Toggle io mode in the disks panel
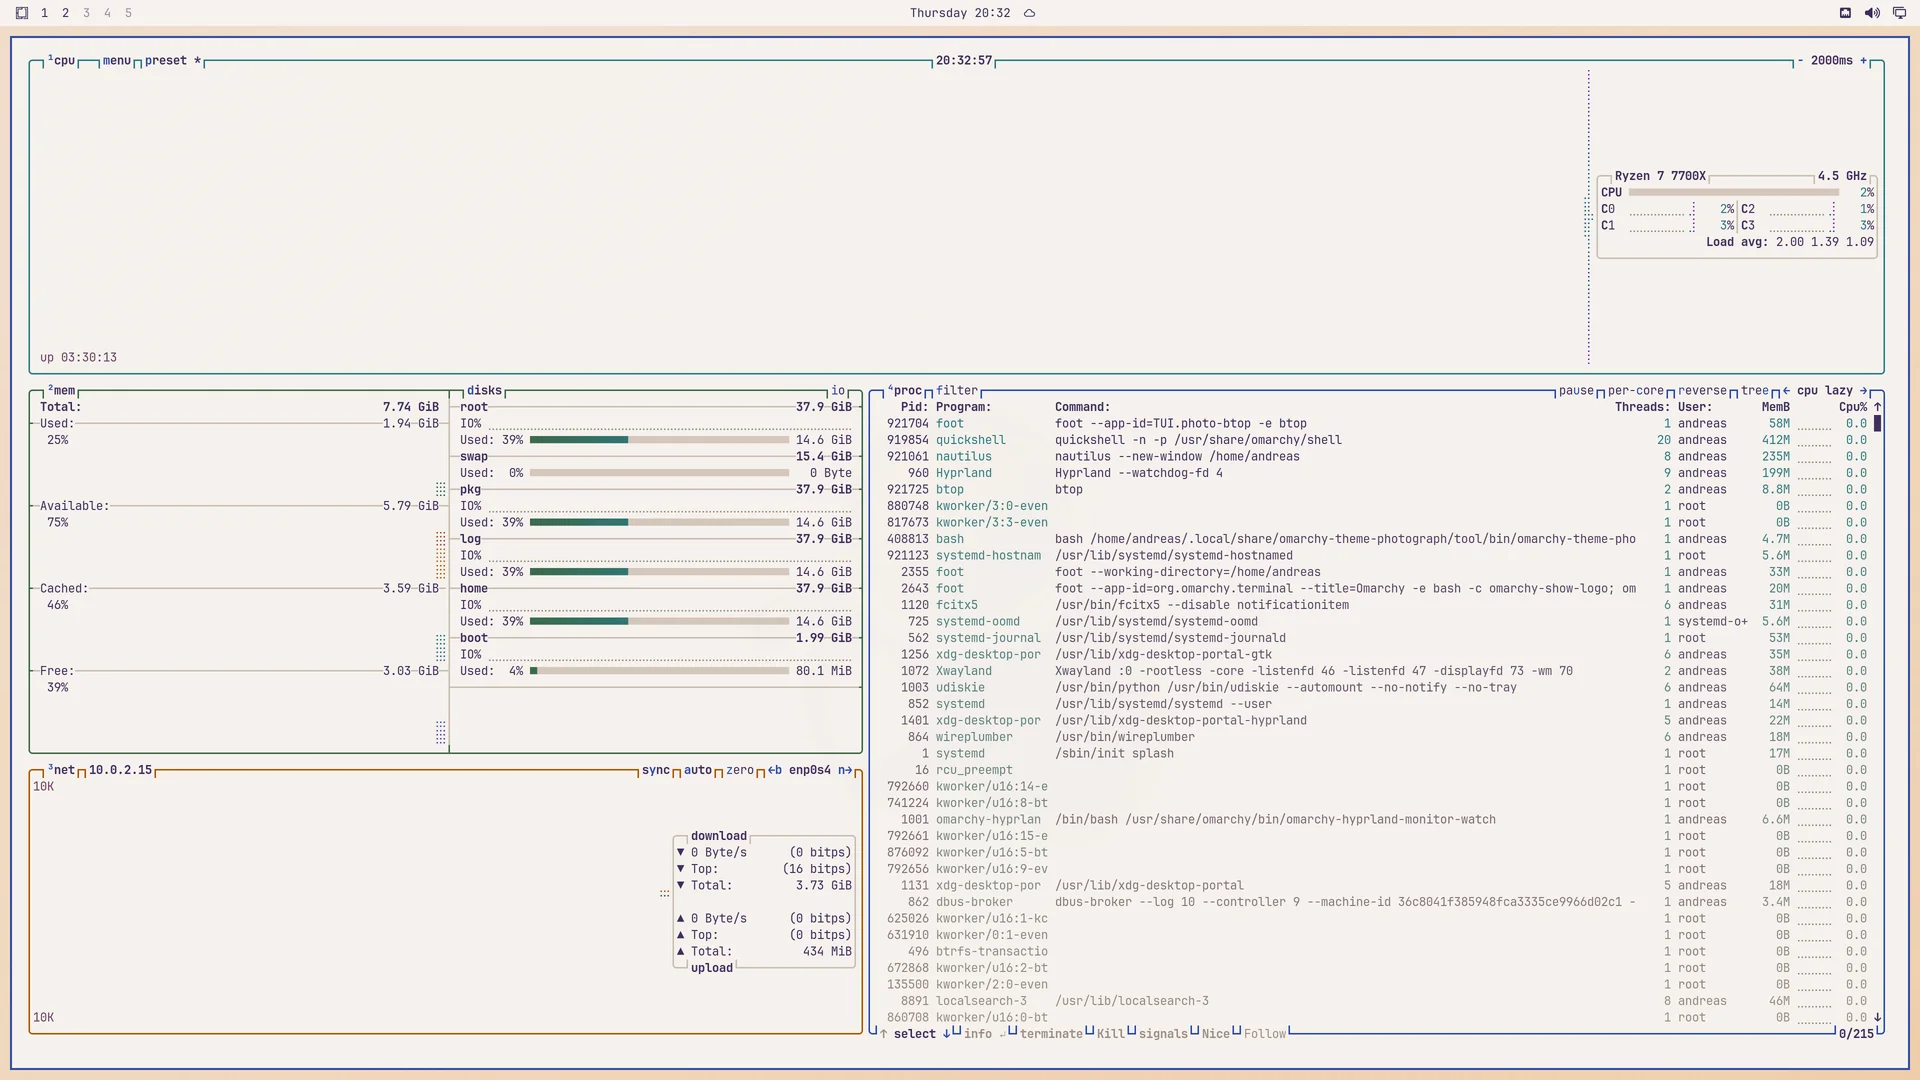The image size is (1920, 1080). pos(838,391)
